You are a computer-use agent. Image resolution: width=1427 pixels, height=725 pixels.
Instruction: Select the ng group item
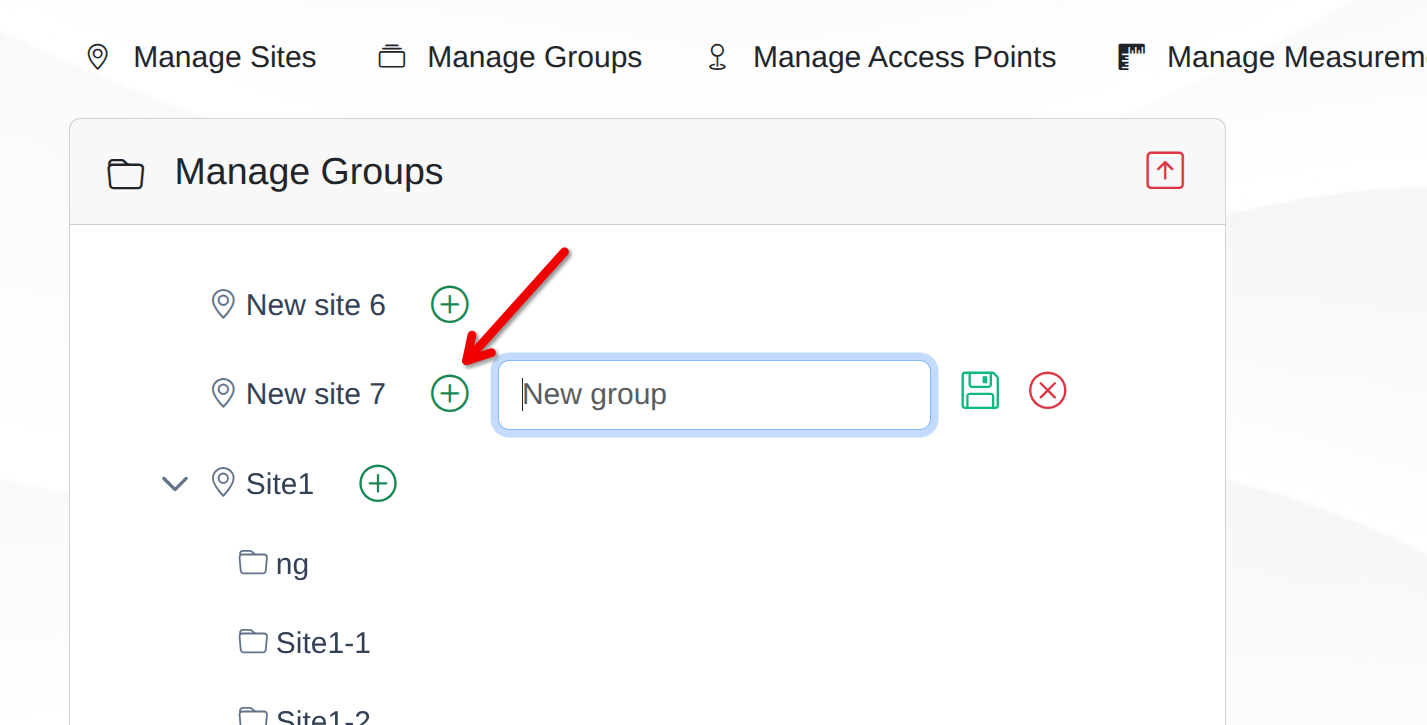tap(292, 564)
